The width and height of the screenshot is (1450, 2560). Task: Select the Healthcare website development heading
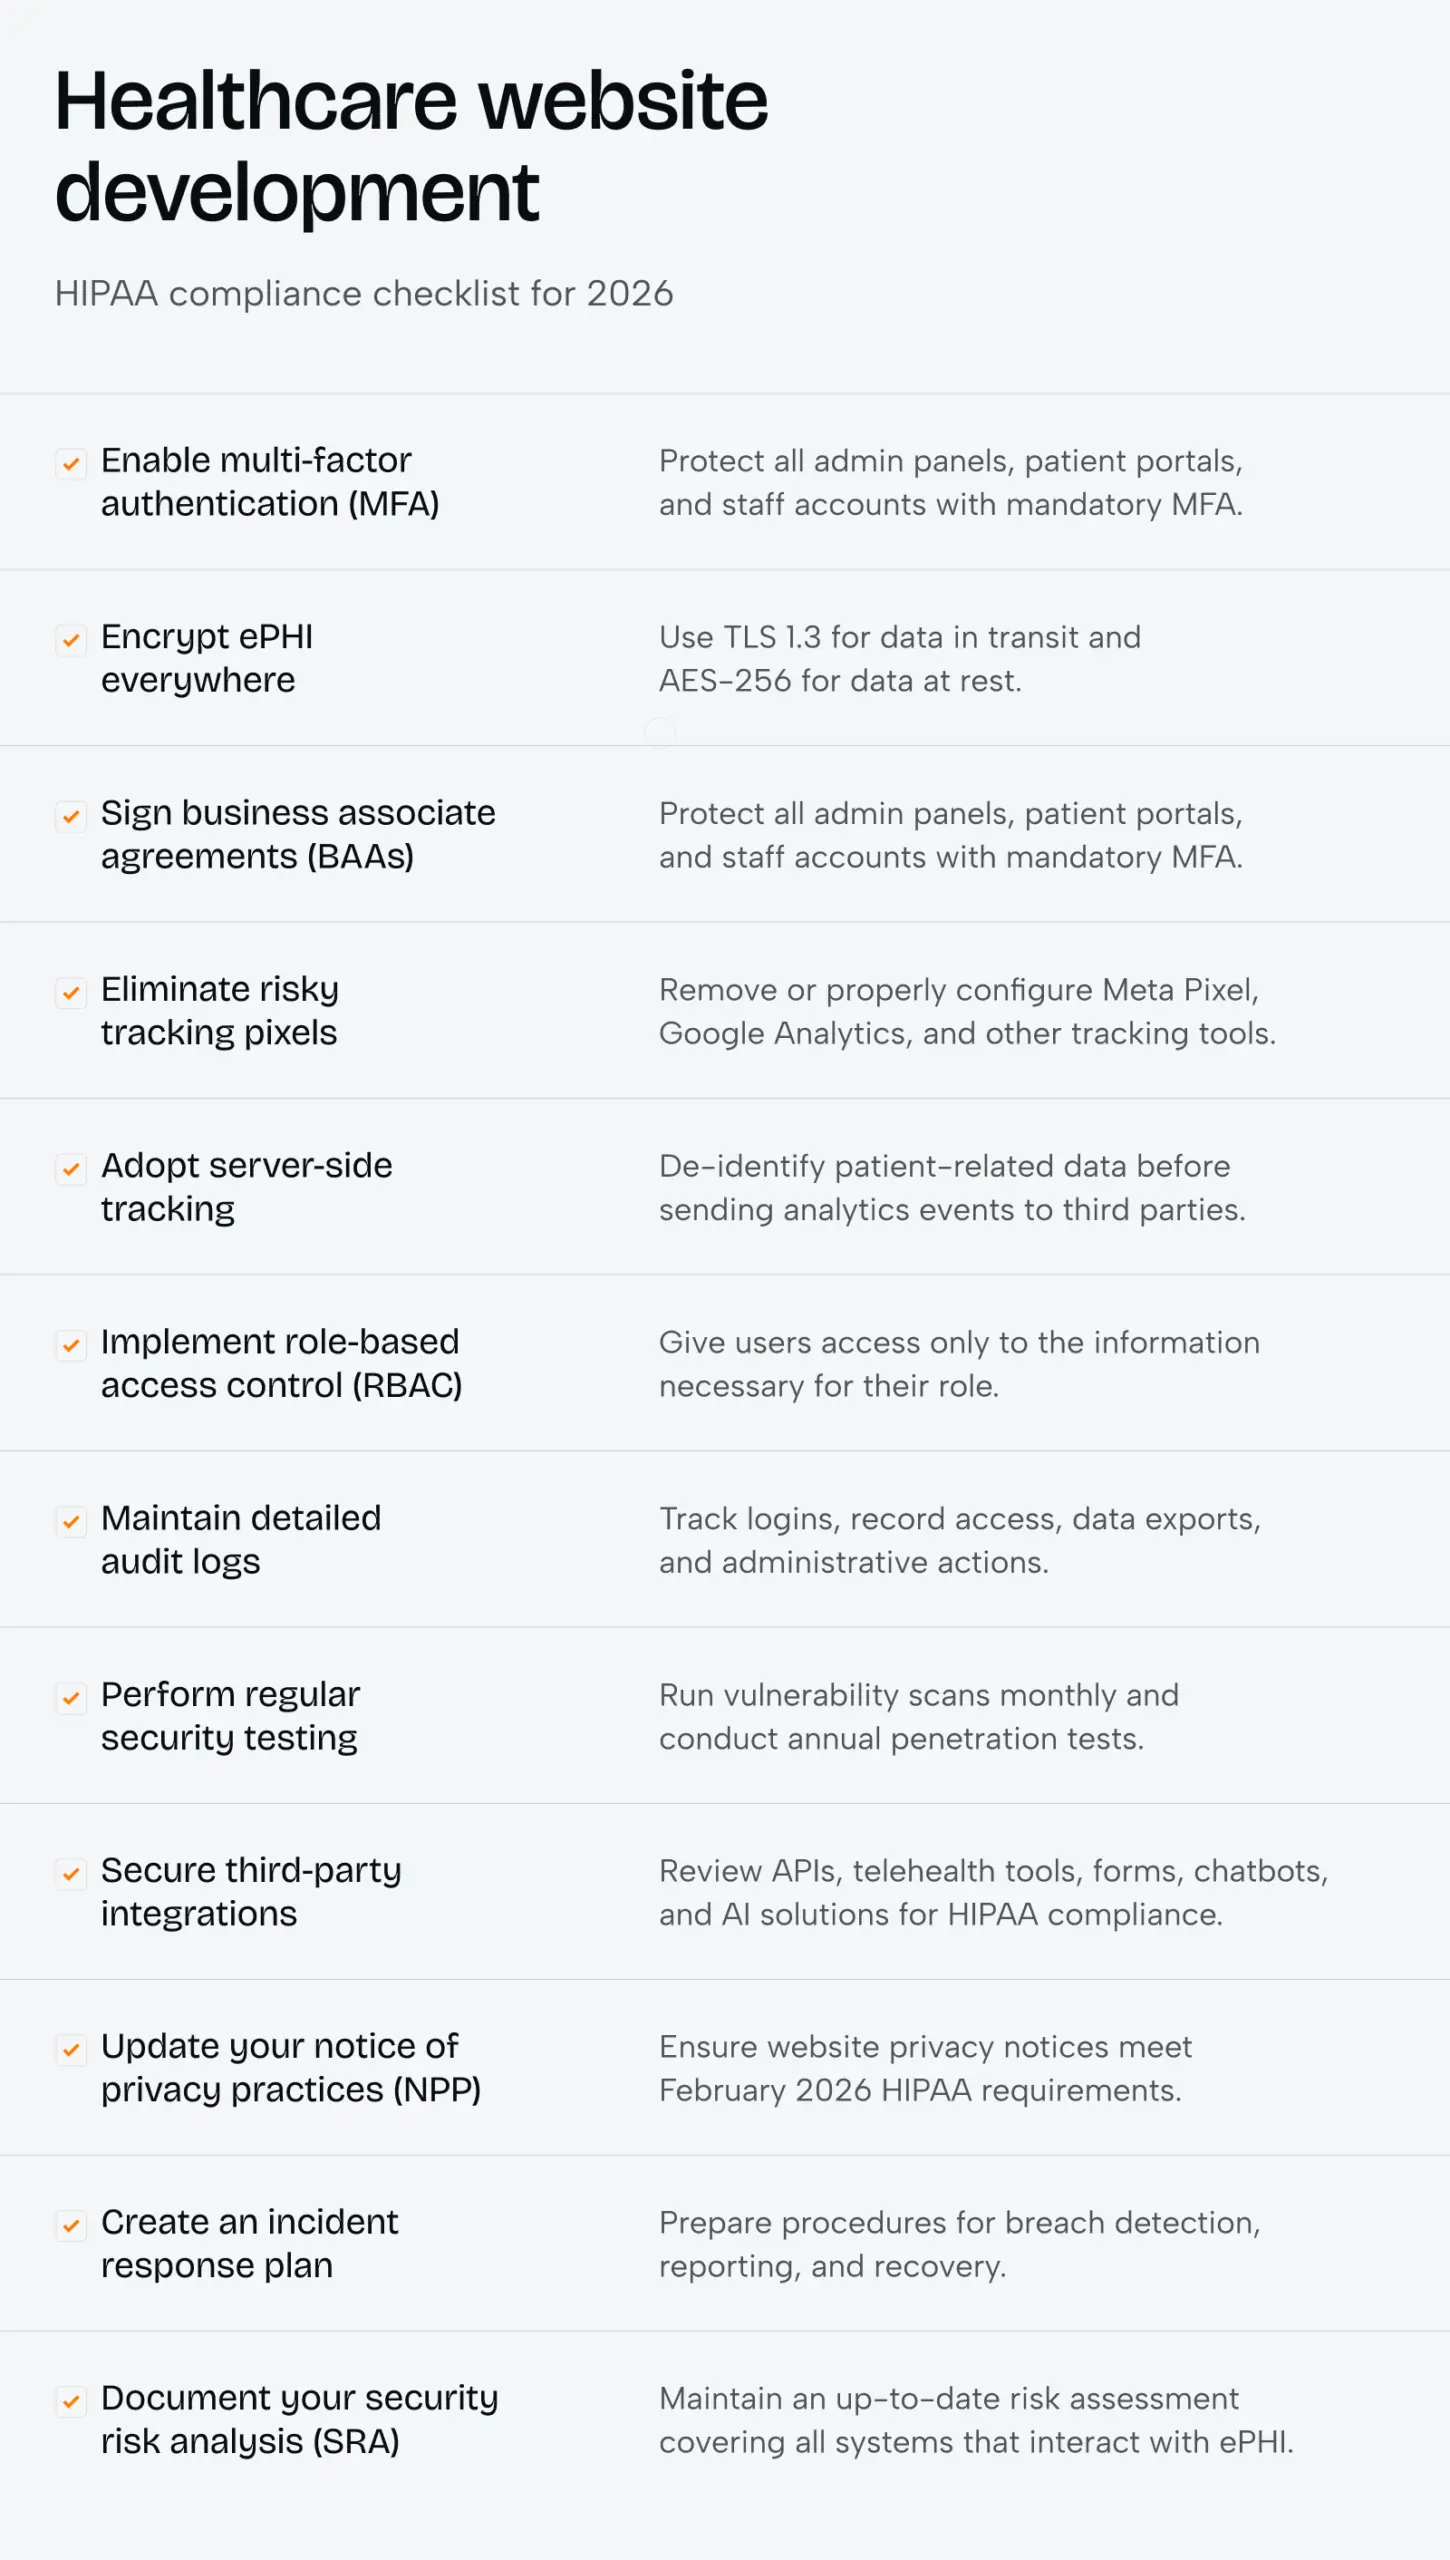pyautogui.click(x=411, y=146)
